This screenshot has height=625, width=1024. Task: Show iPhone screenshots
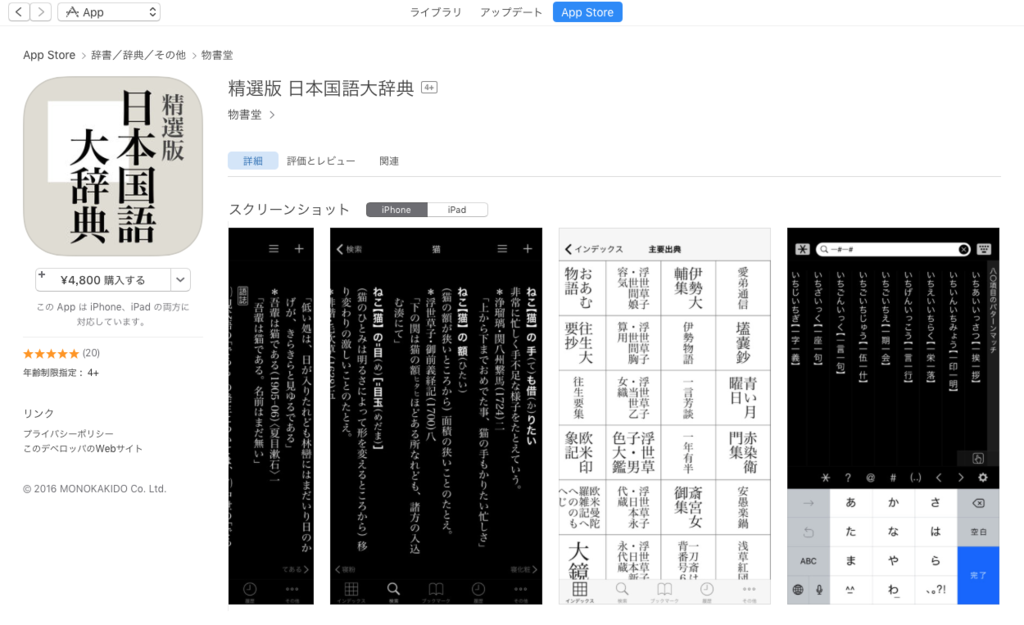tap(396, 210)
